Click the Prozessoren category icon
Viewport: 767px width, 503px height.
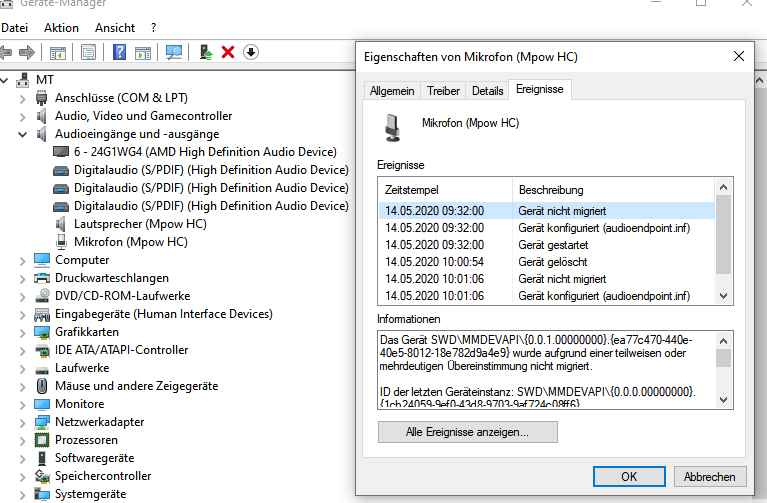[42, 440]
